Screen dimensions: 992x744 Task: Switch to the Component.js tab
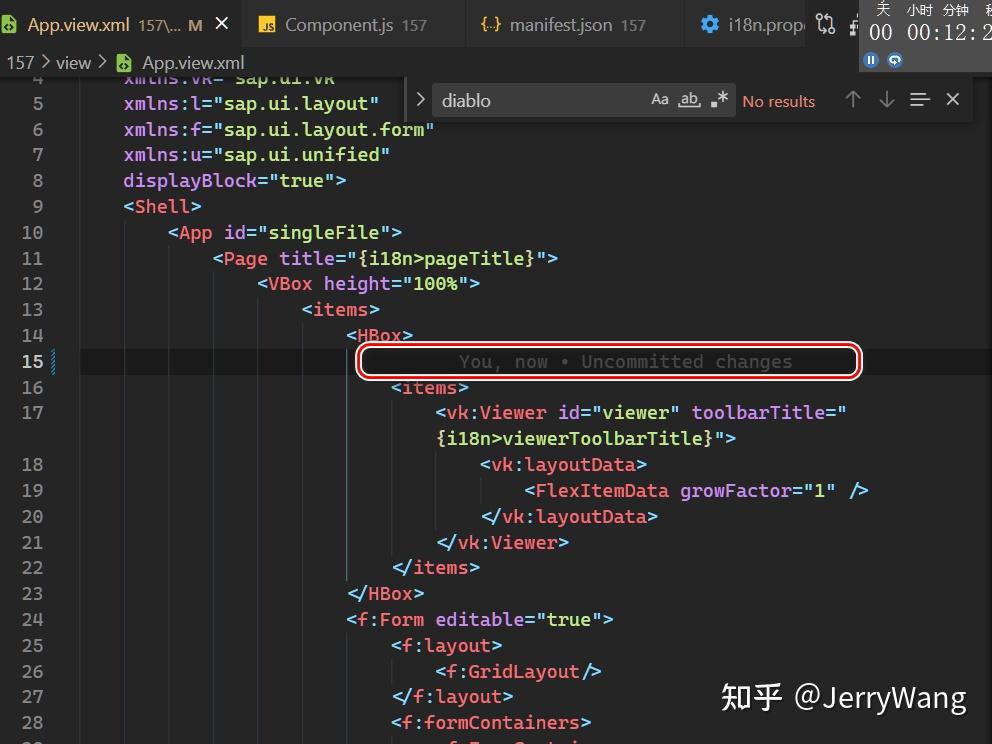tap(354, 25)
